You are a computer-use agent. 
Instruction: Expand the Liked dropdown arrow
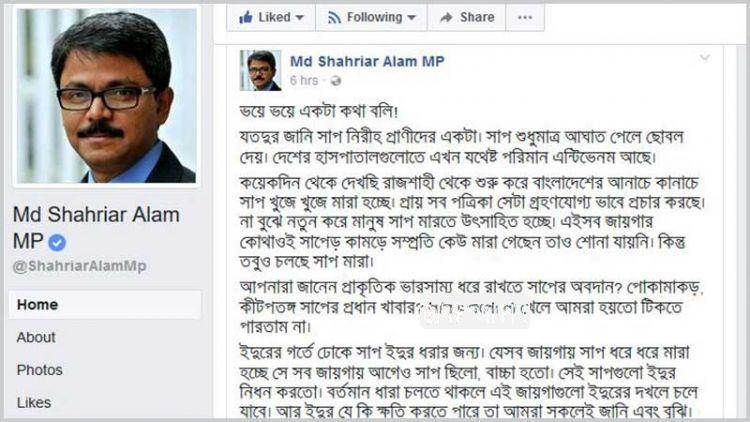(300, 18)
